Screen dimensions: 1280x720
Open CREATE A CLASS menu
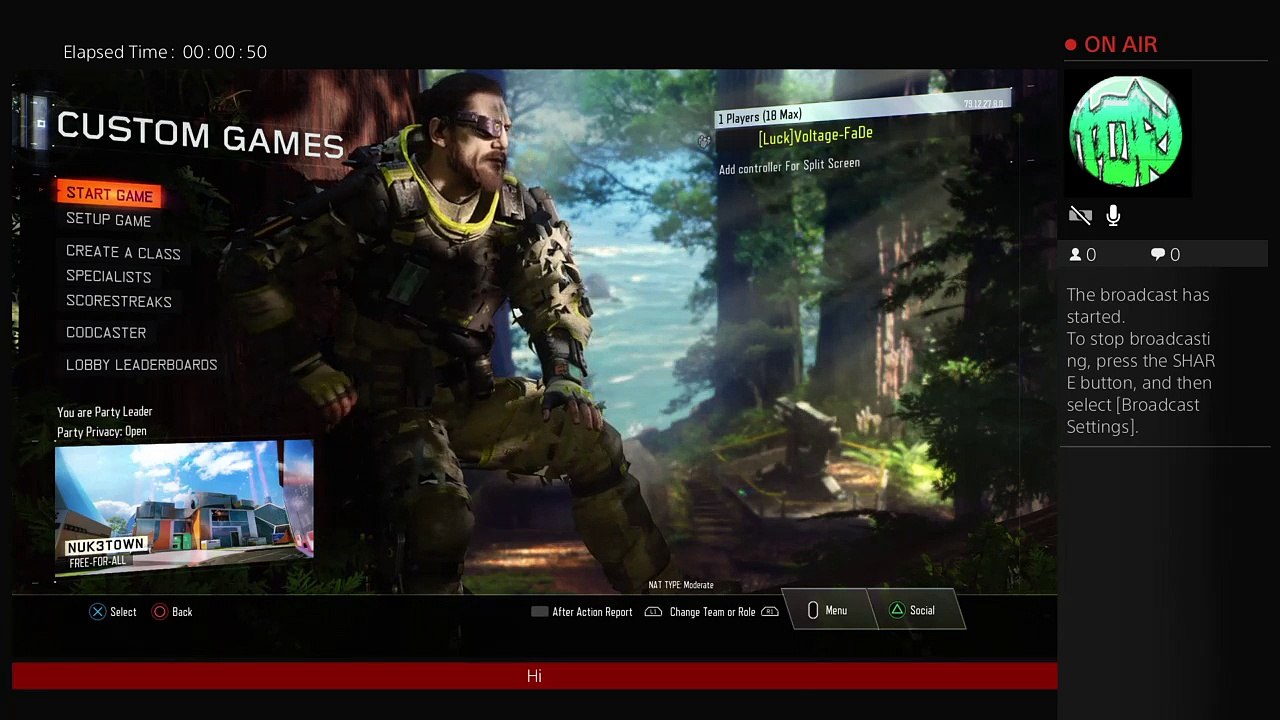123,253
